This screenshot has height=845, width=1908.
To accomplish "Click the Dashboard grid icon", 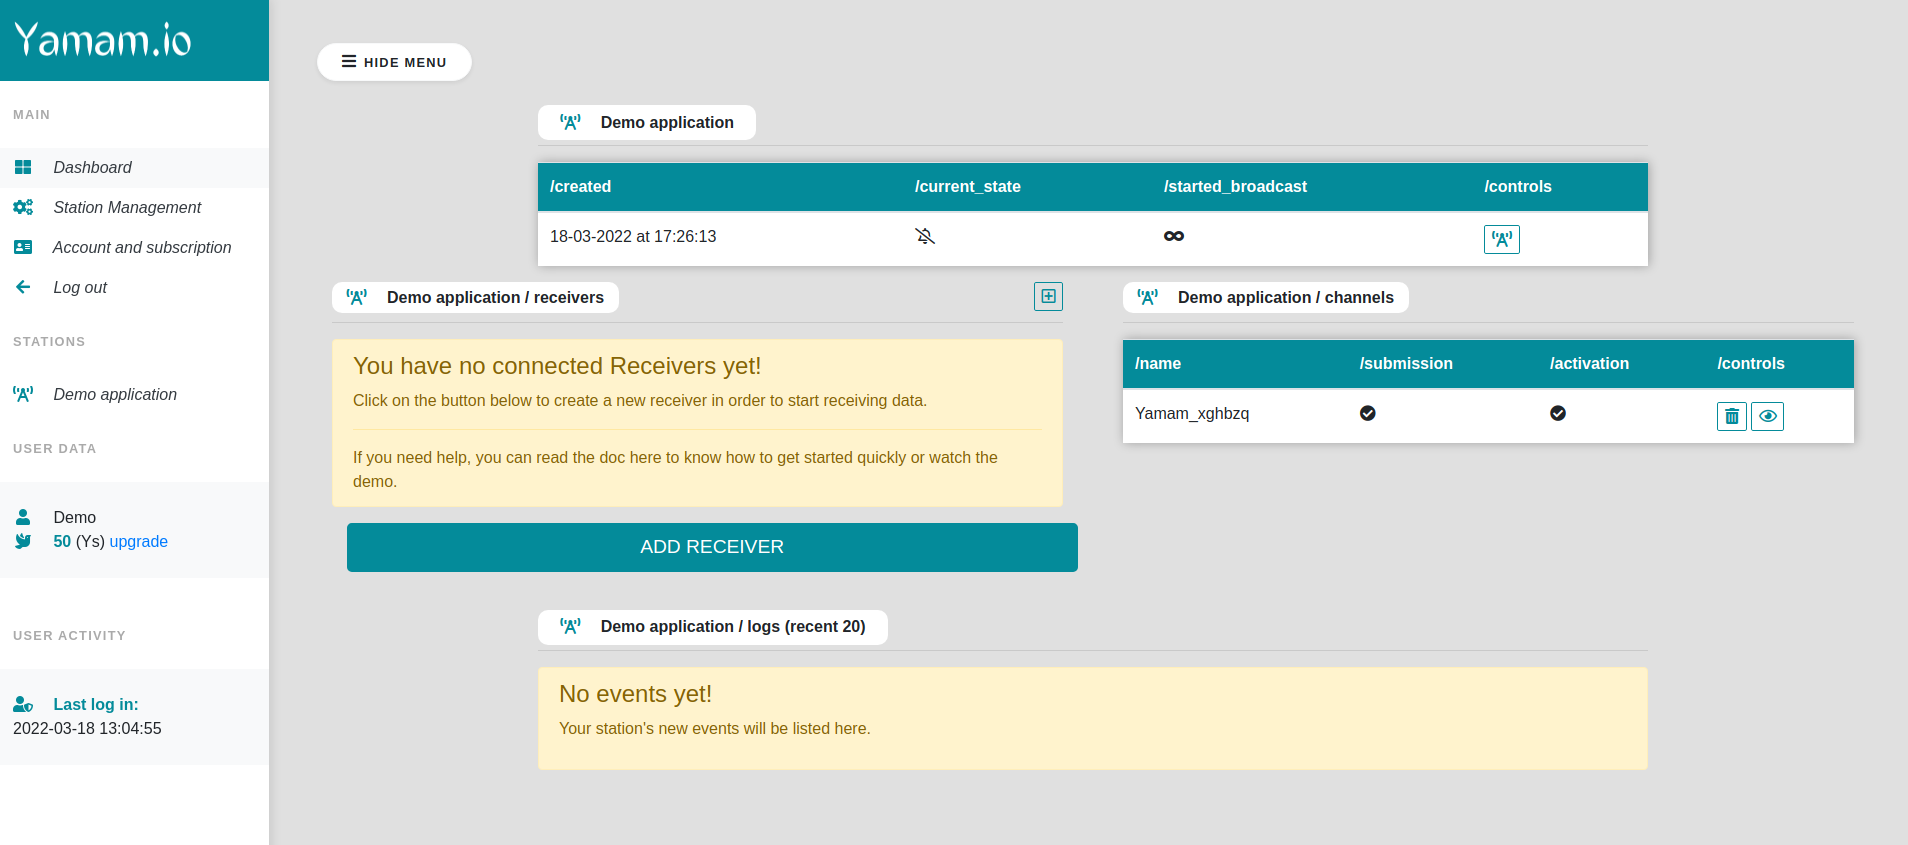I will coord(23,167).
